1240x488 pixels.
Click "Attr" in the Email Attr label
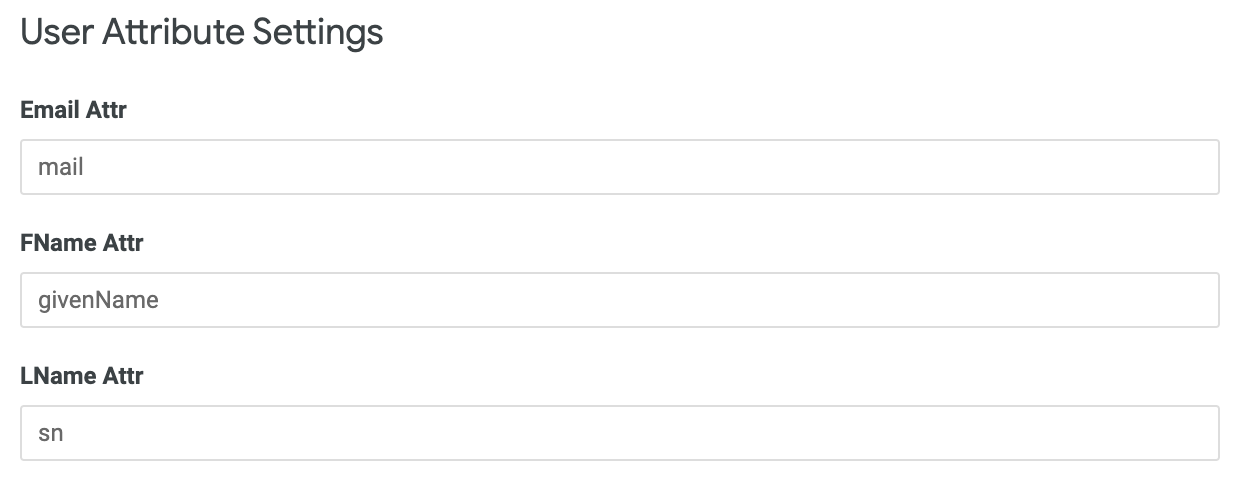(106, 110)
